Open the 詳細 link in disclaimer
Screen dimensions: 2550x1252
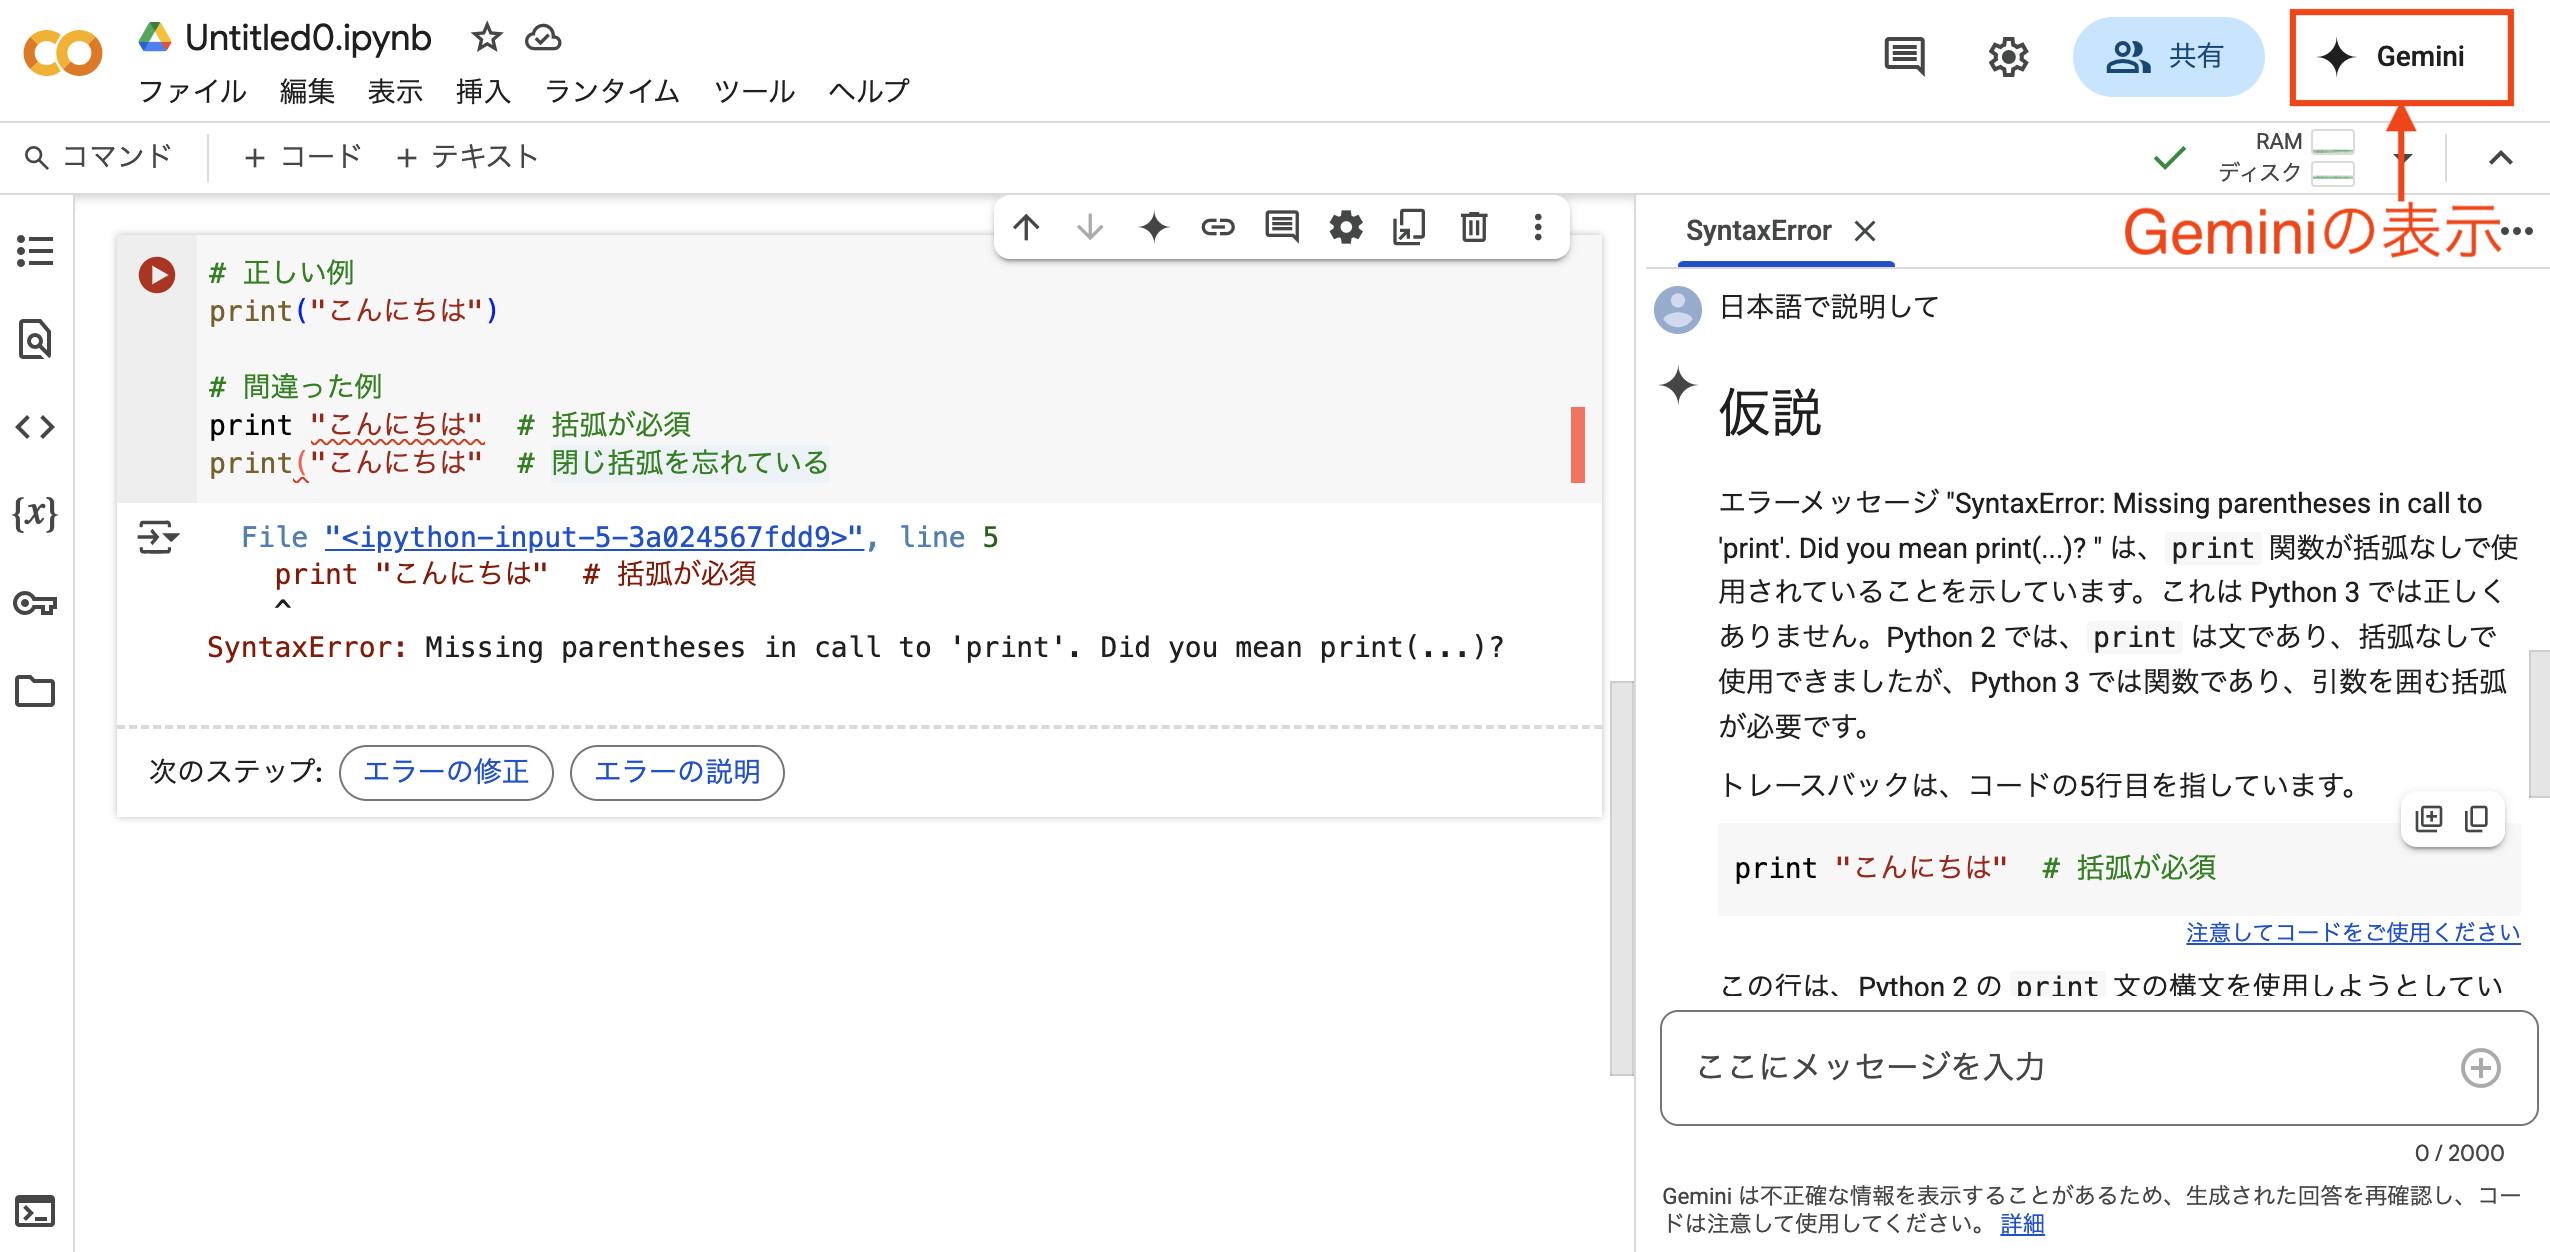(x=2022, y=1224)
